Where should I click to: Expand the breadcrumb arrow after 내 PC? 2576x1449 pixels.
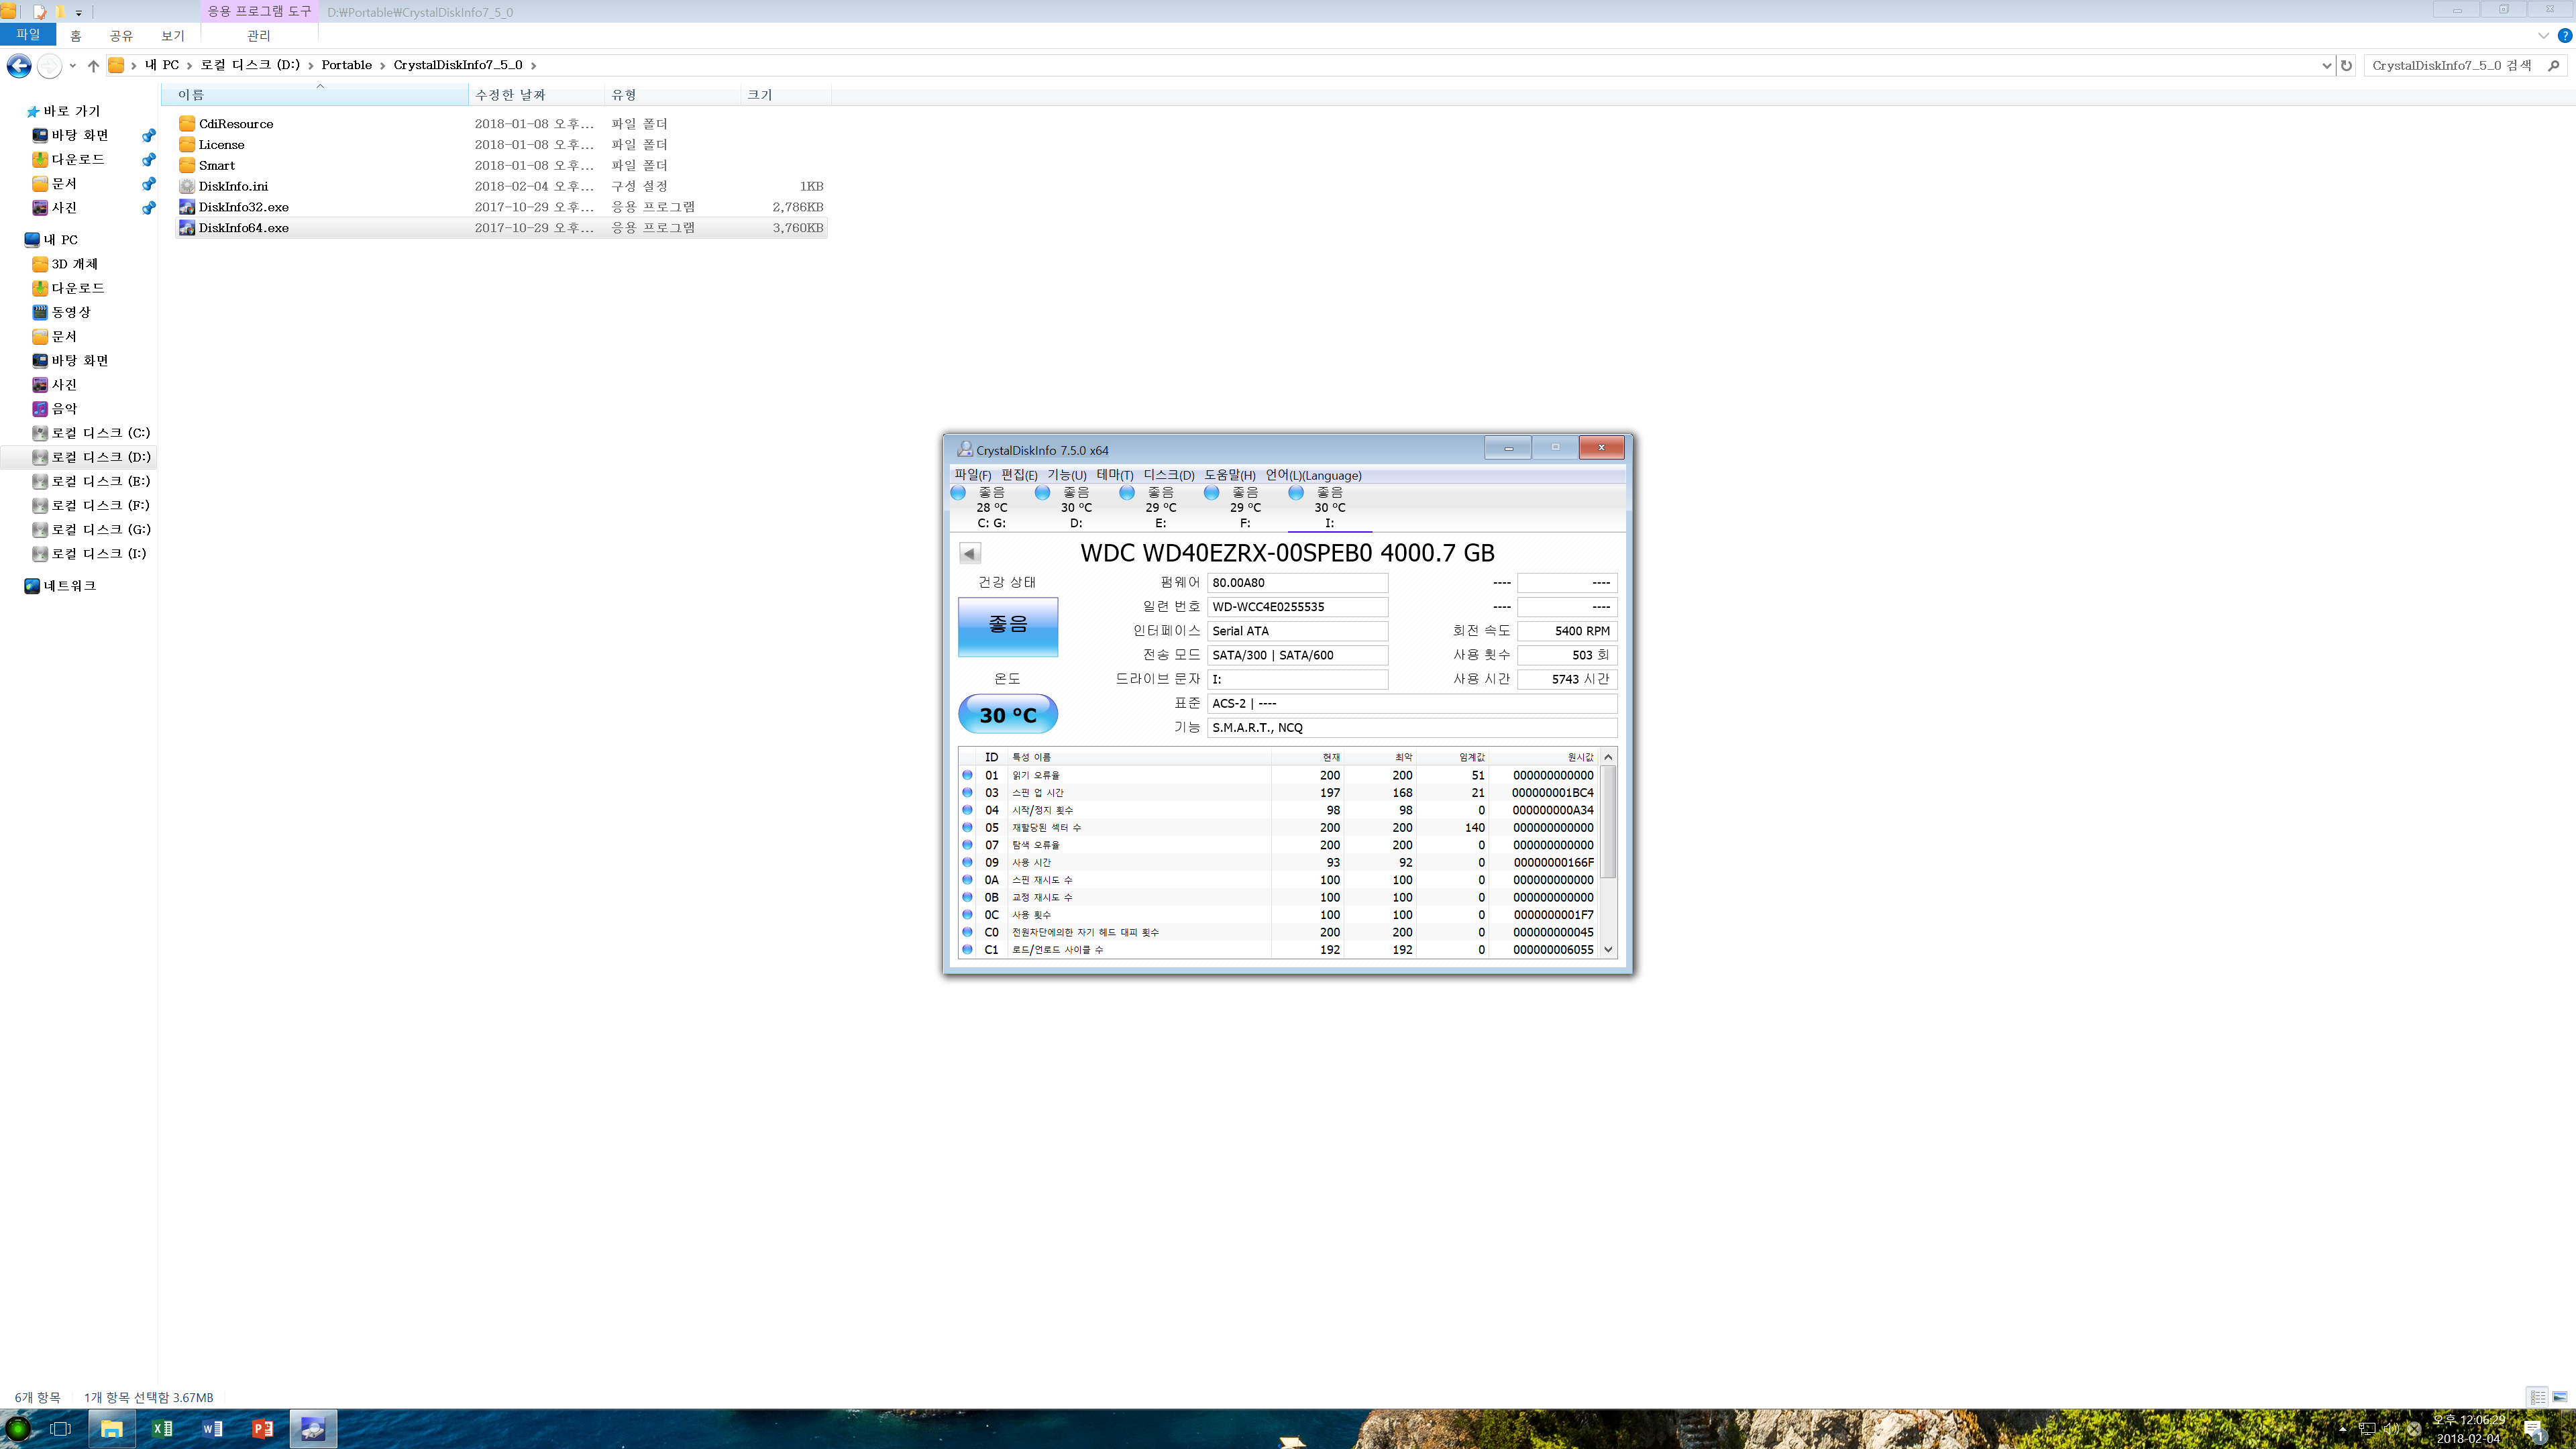[x=189, y=66]
